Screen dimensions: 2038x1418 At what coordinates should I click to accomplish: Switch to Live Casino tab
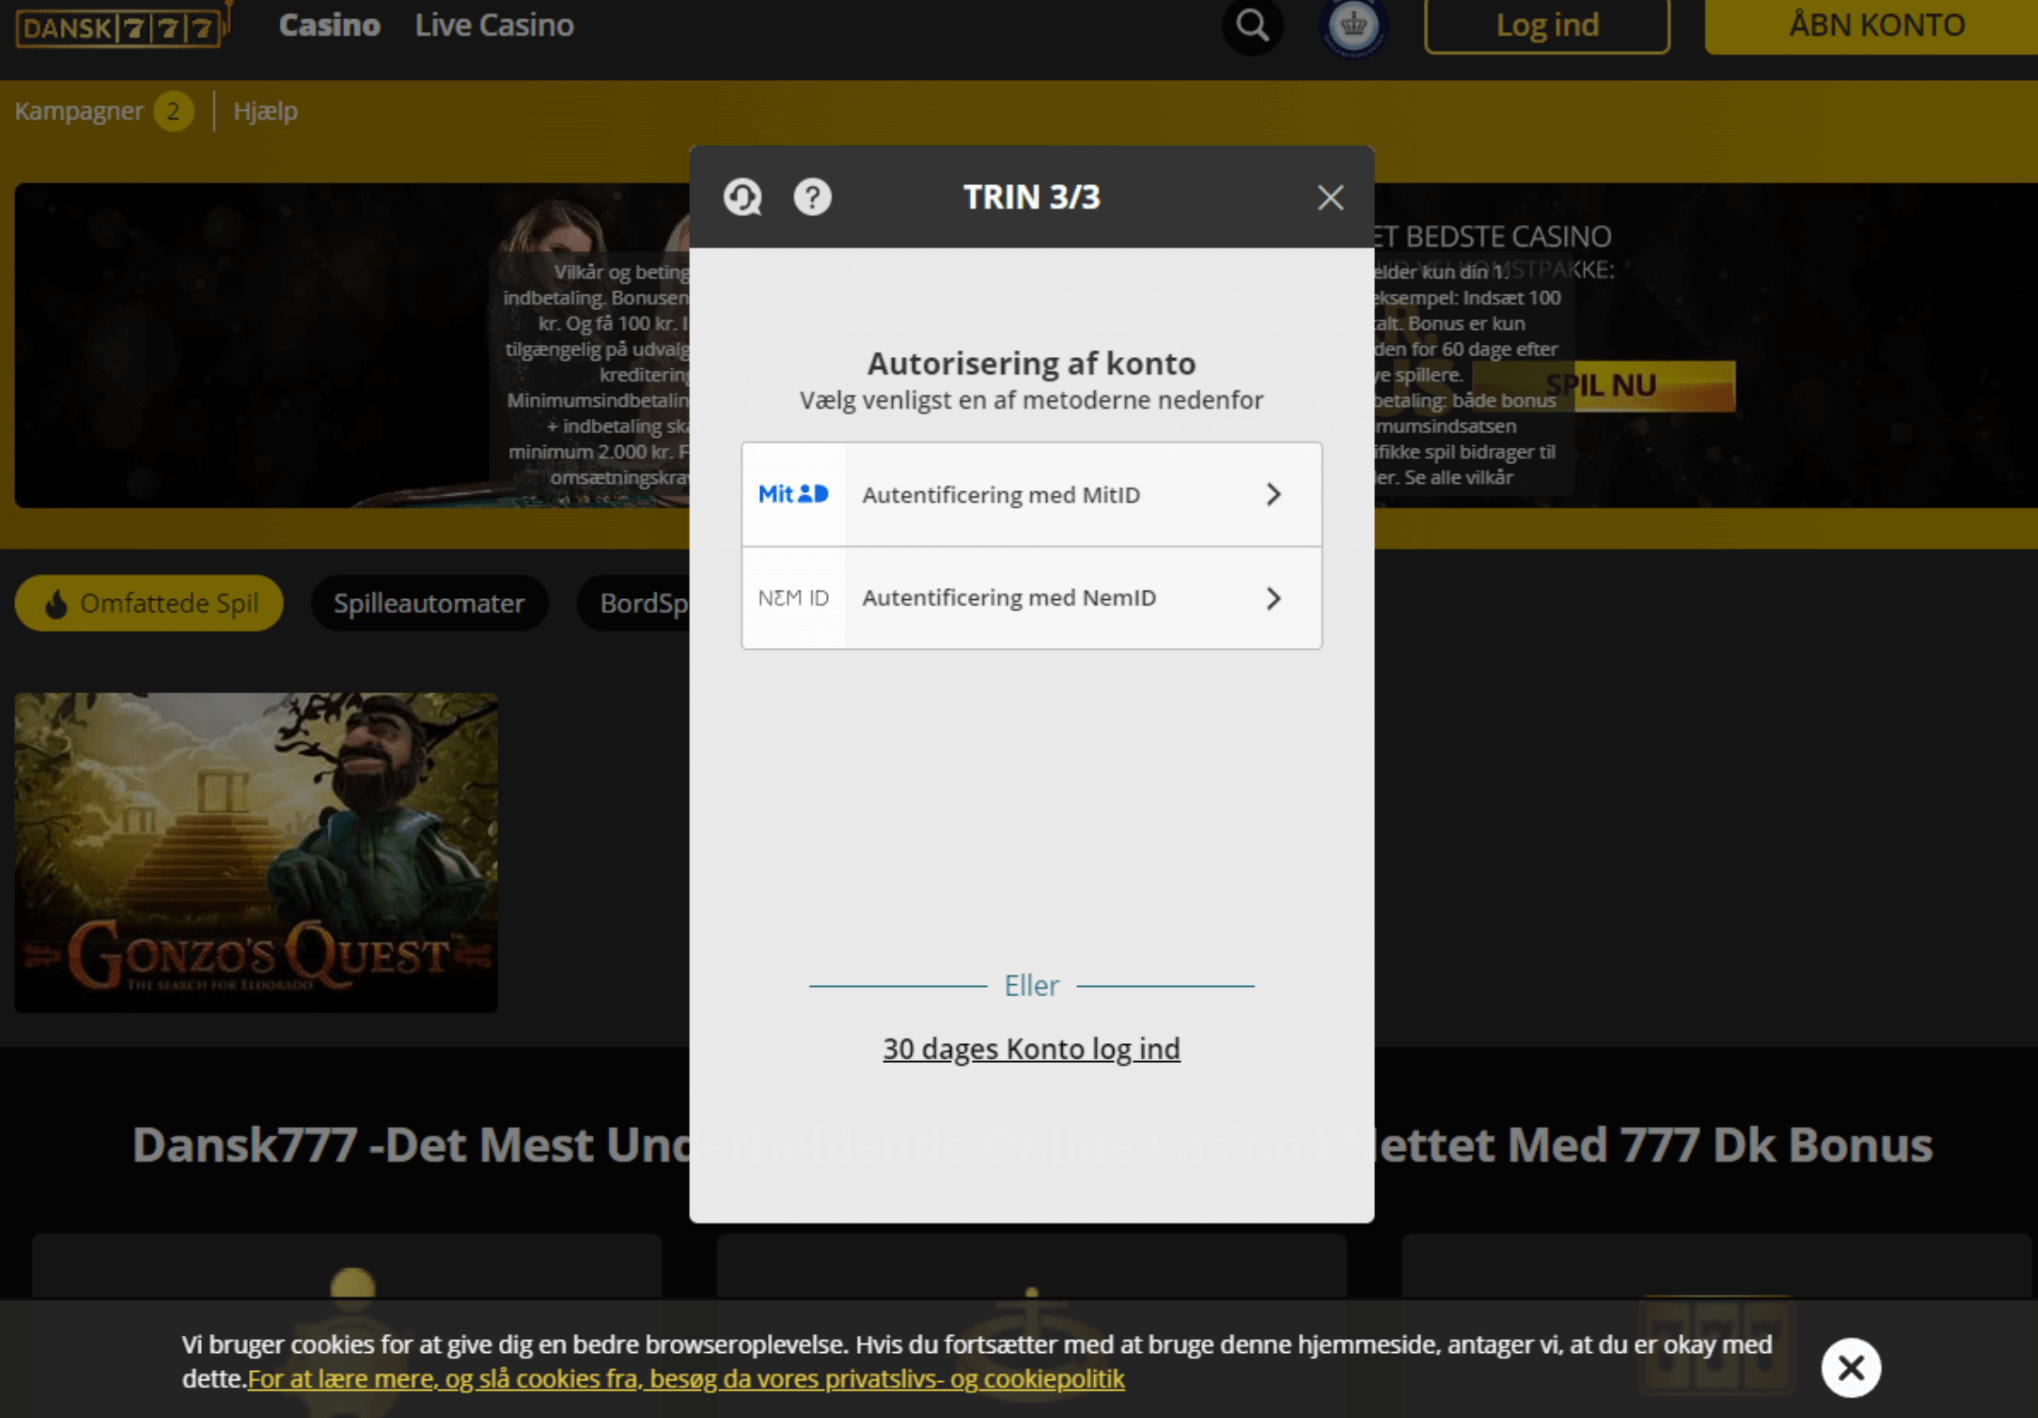[x=494, y=25]
